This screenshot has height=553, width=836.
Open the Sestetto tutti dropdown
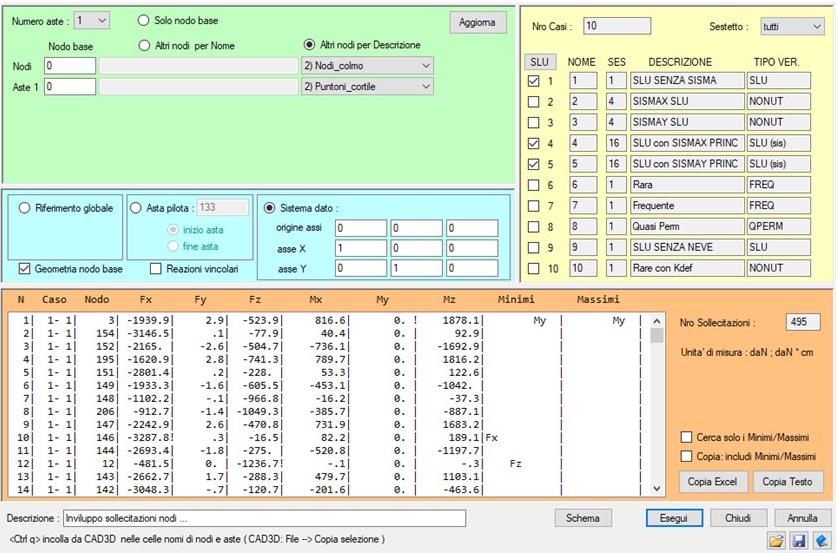783,26
